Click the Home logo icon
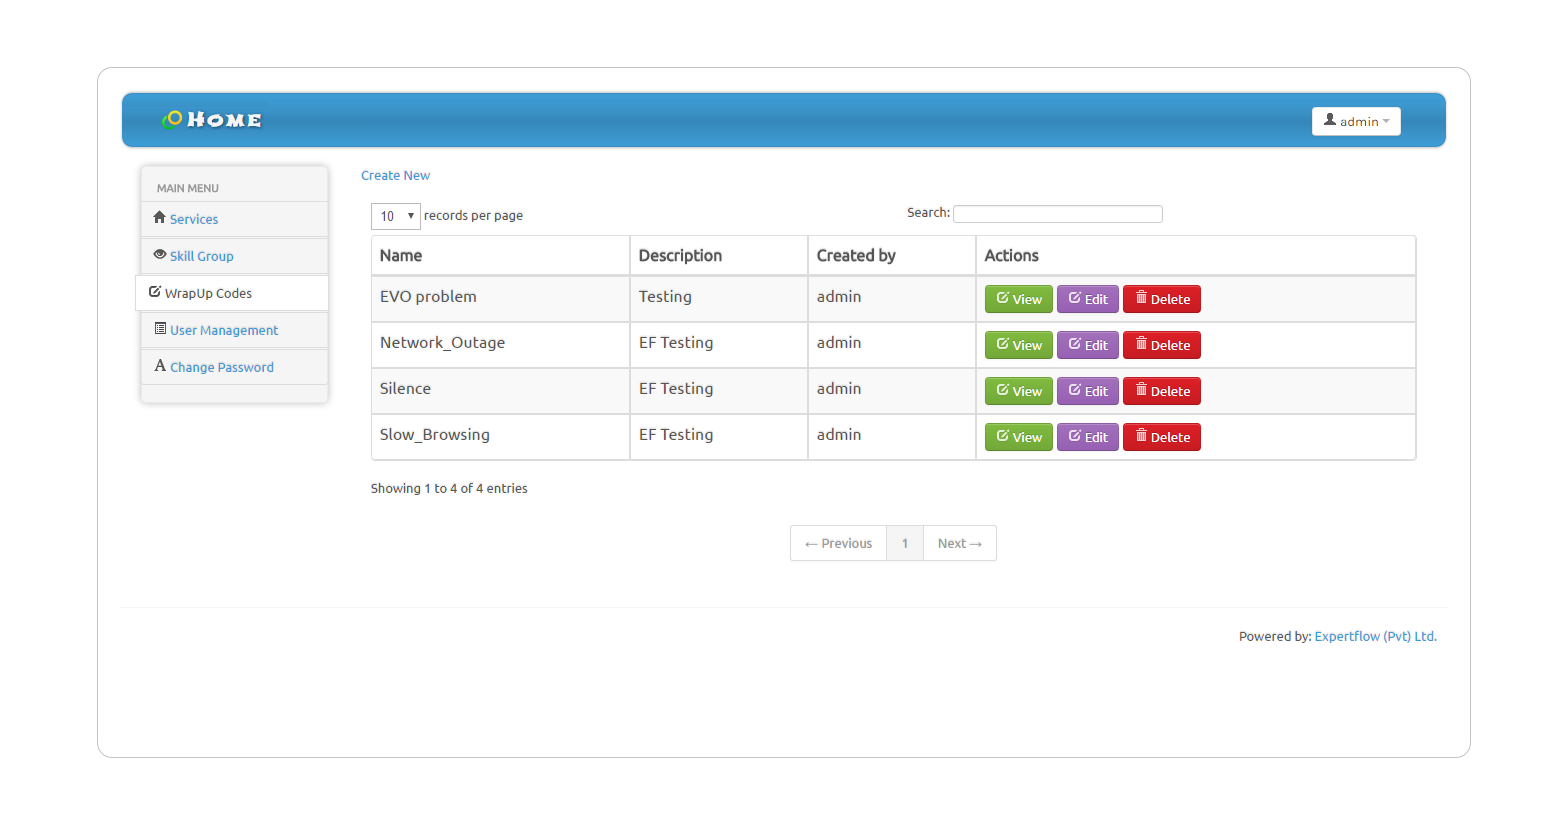Viewport: 1568px width, 824px height. 172,120
